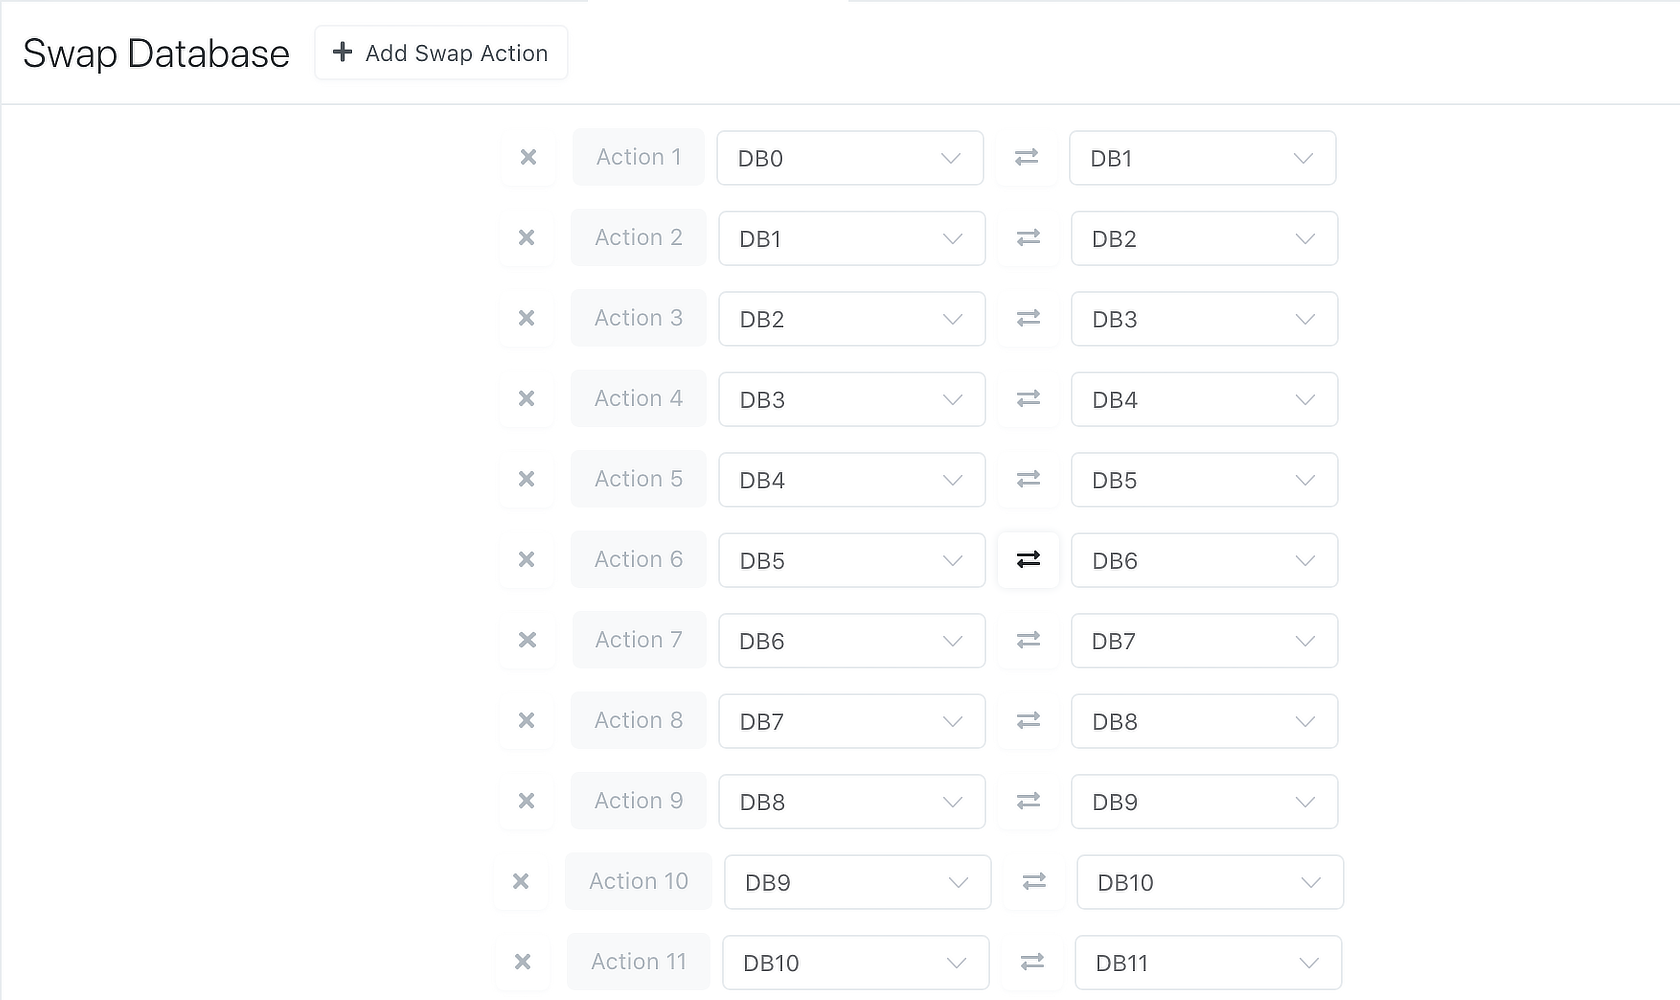Click the swap arrows icon for Action 6
1680x1000 pixels.
(1028, 560)
